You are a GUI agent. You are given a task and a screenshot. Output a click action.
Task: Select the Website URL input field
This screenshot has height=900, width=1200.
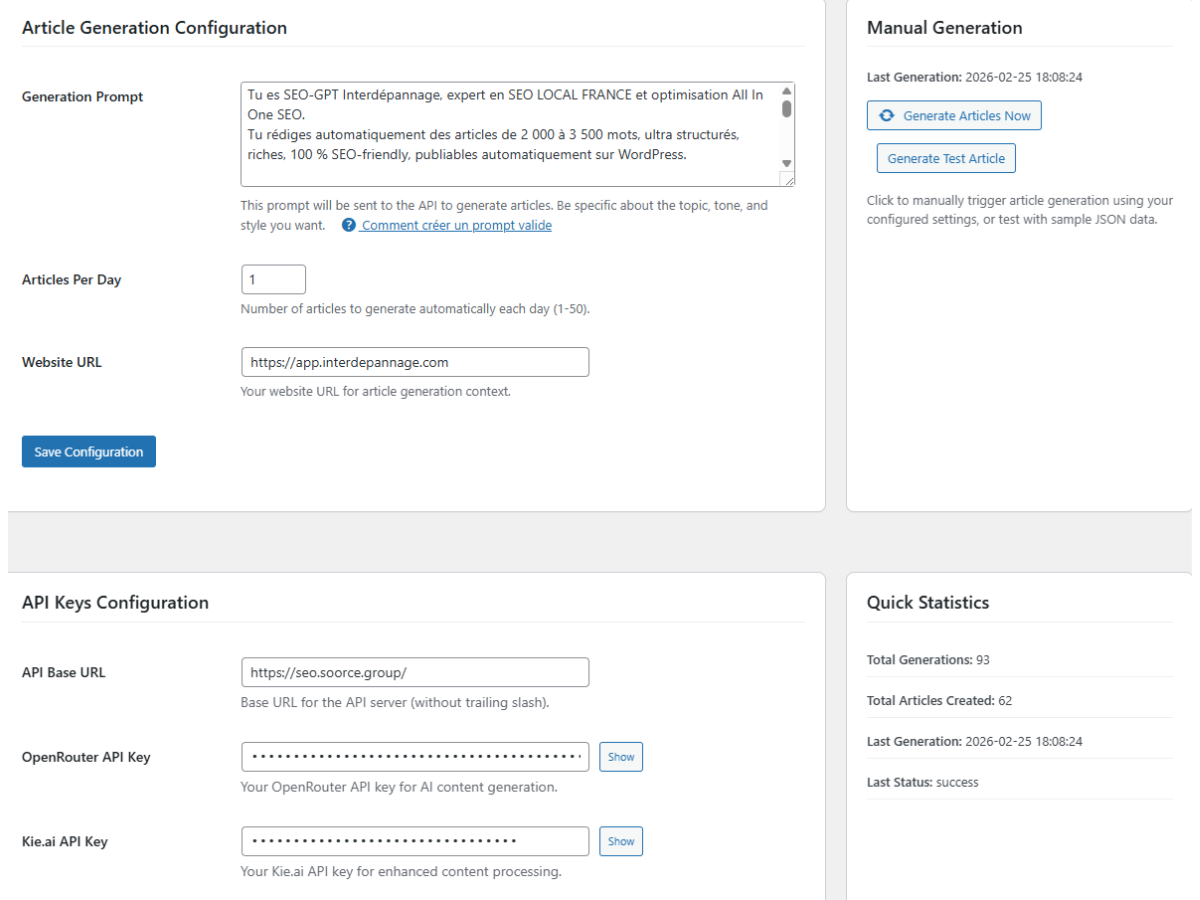click(415, 362)
